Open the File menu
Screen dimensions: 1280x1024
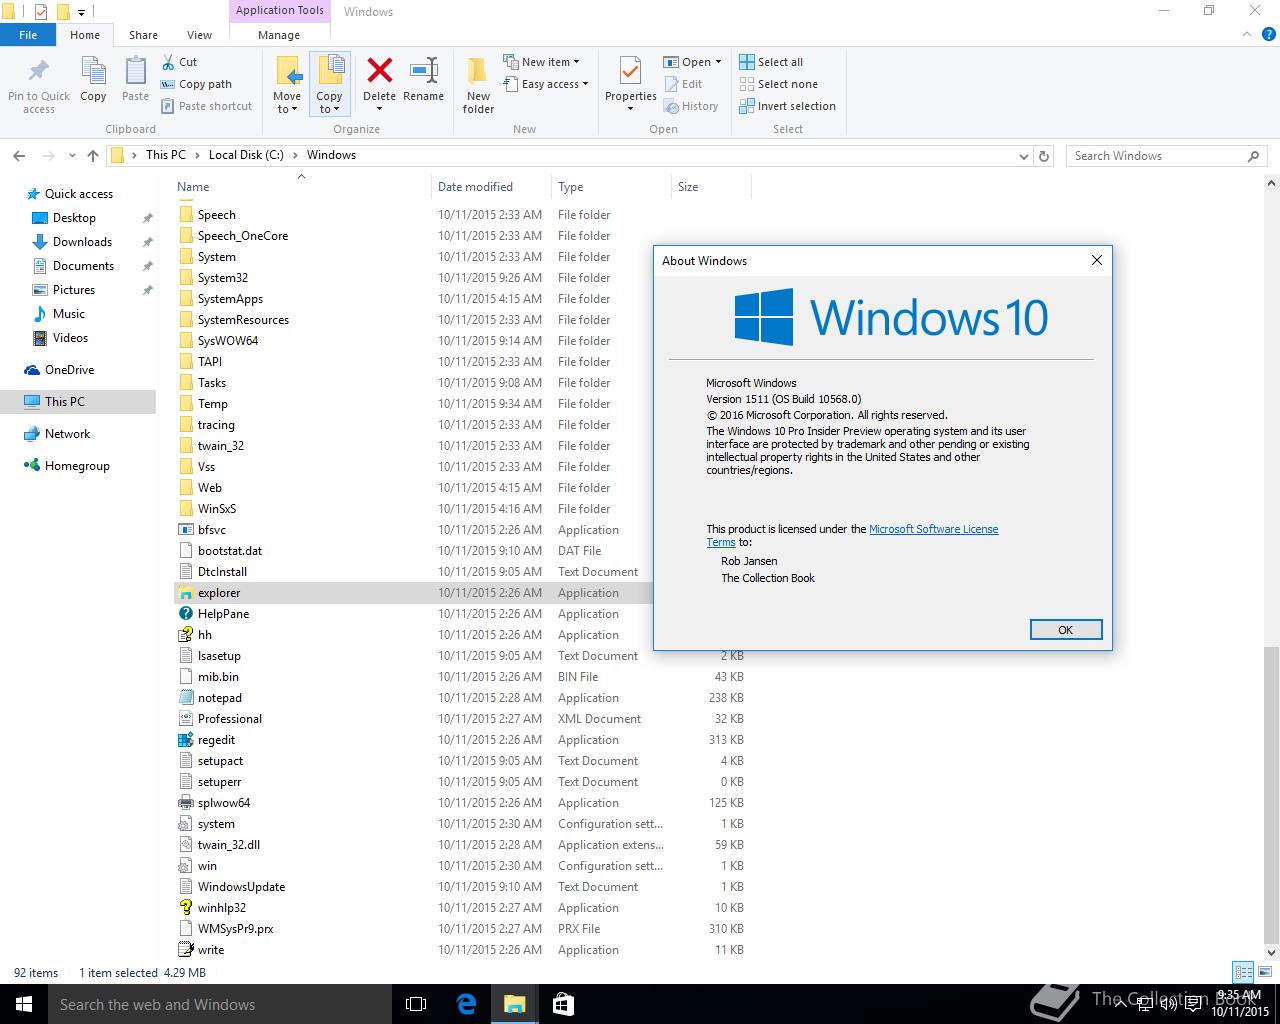(28, 35)
